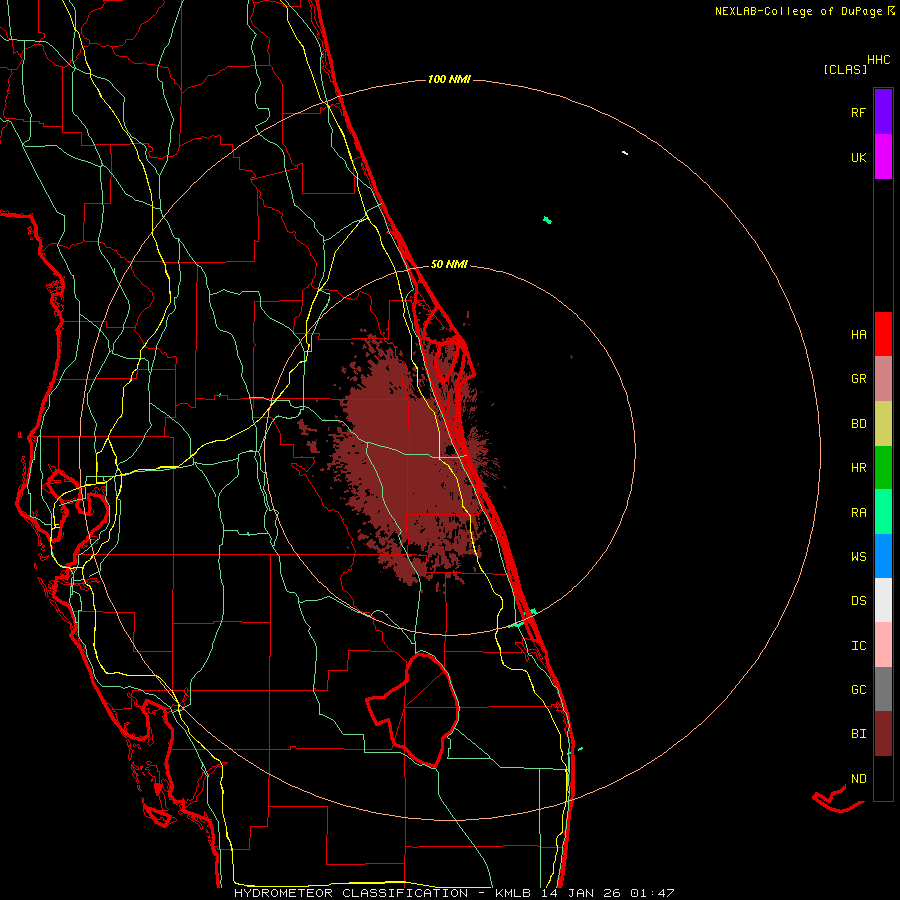
Task: Click the RF purple legend swatch
Action: (883, 112)
